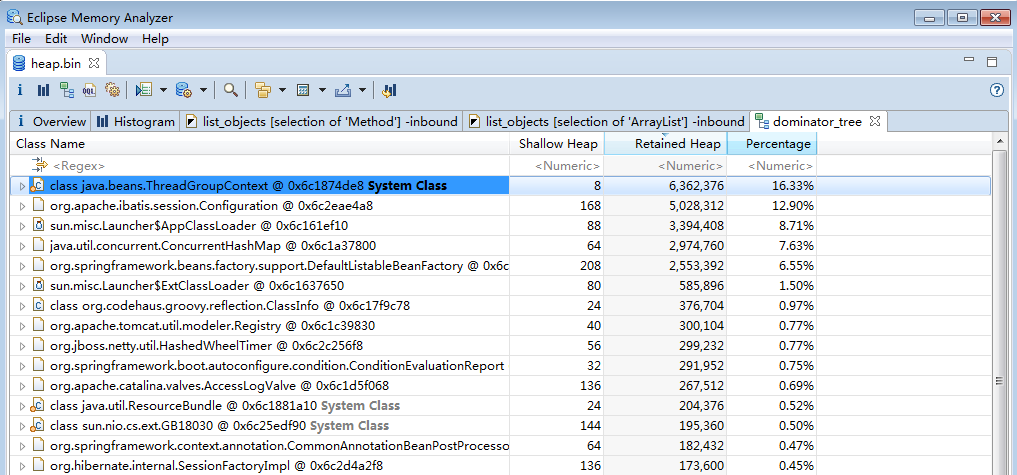Sort by the Retained Heap column header
Image resolution: width=1017 pixels, height=475 pixels.
[677, 144]
